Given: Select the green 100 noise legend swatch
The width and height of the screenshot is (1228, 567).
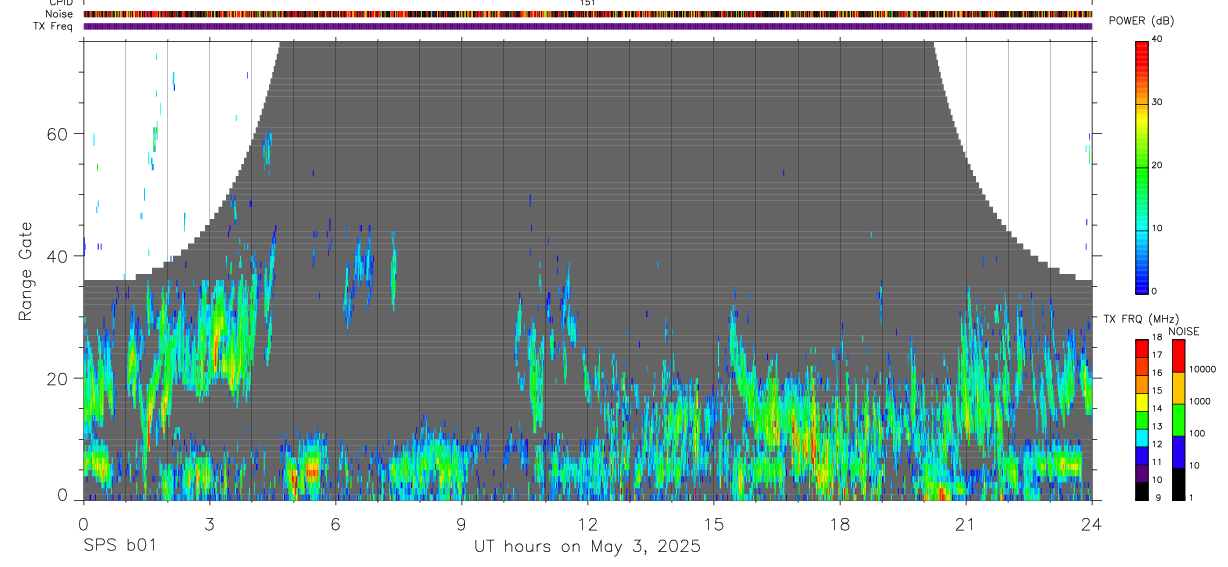Looking at the screenshot, I should [x=1179, y=420].
